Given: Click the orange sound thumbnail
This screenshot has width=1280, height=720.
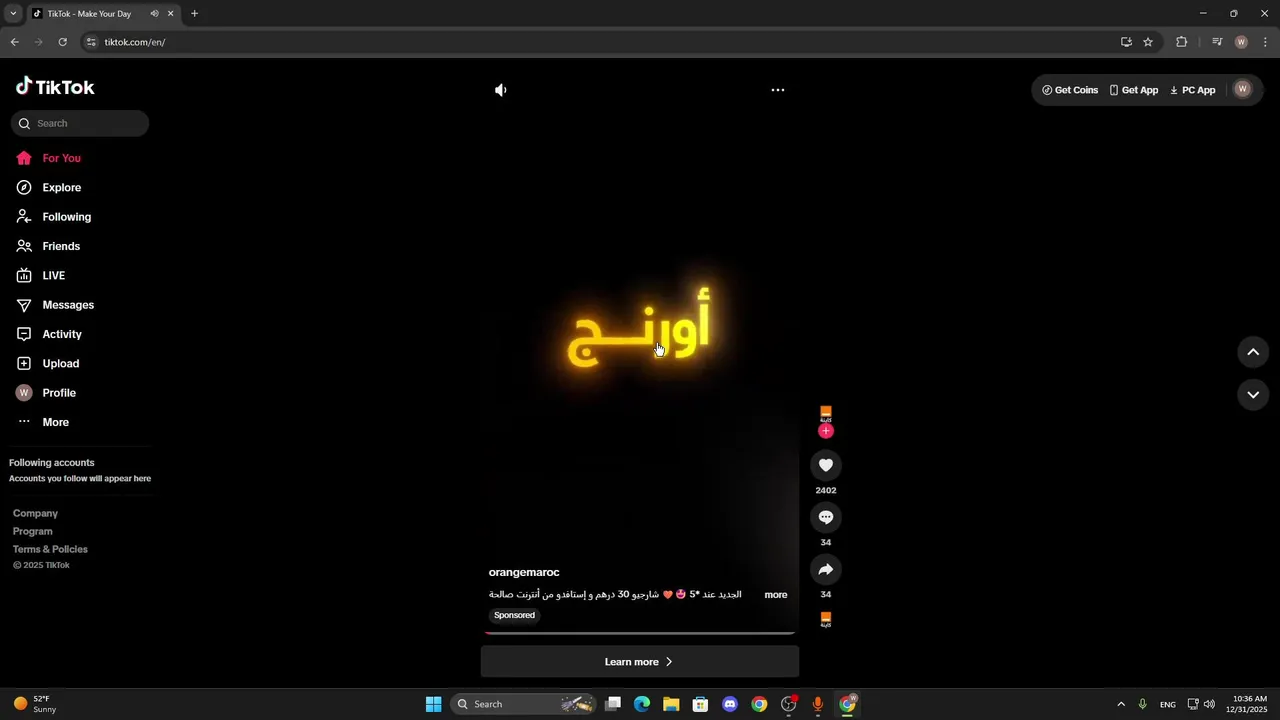Looking at the screenshot, I should pos(826,620).
